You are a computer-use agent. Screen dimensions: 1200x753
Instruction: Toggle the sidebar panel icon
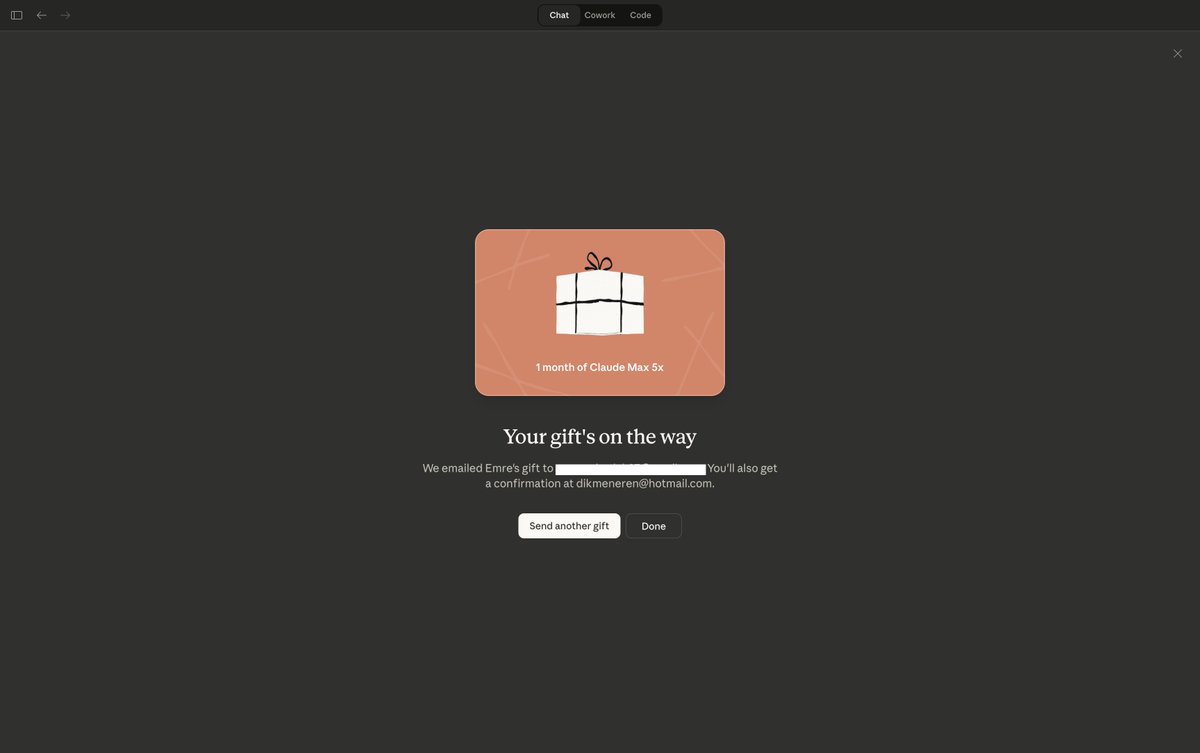17,15
